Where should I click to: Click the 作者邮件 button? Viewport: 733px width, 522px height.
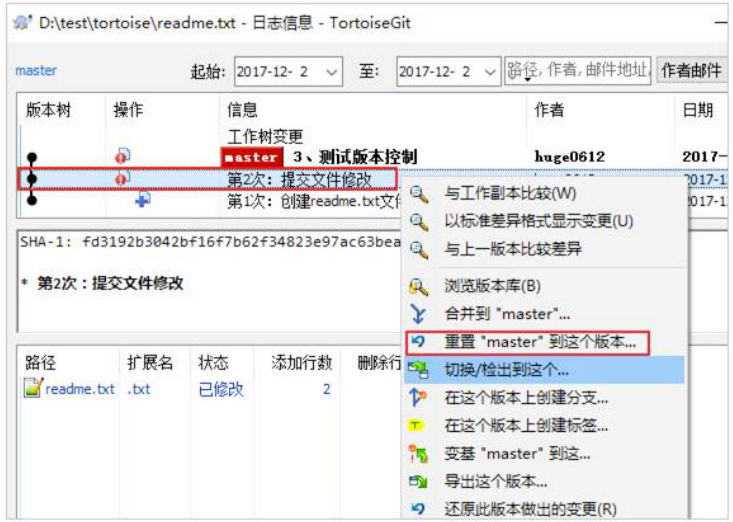[x=691, y=71]
